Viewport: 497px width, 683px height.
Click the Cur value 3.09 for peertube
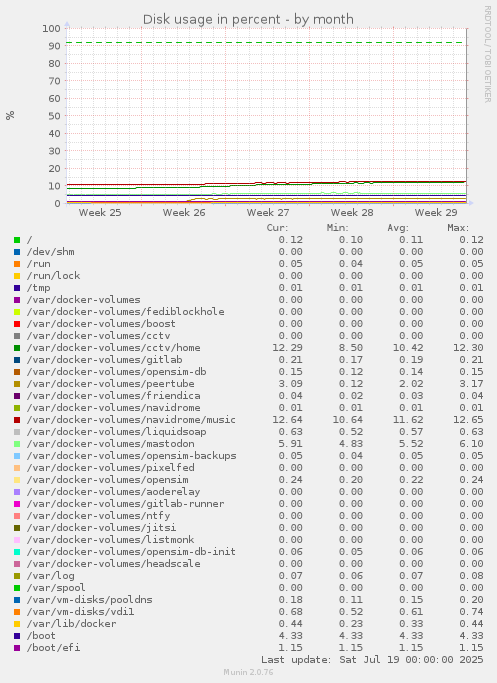point(291,384)
